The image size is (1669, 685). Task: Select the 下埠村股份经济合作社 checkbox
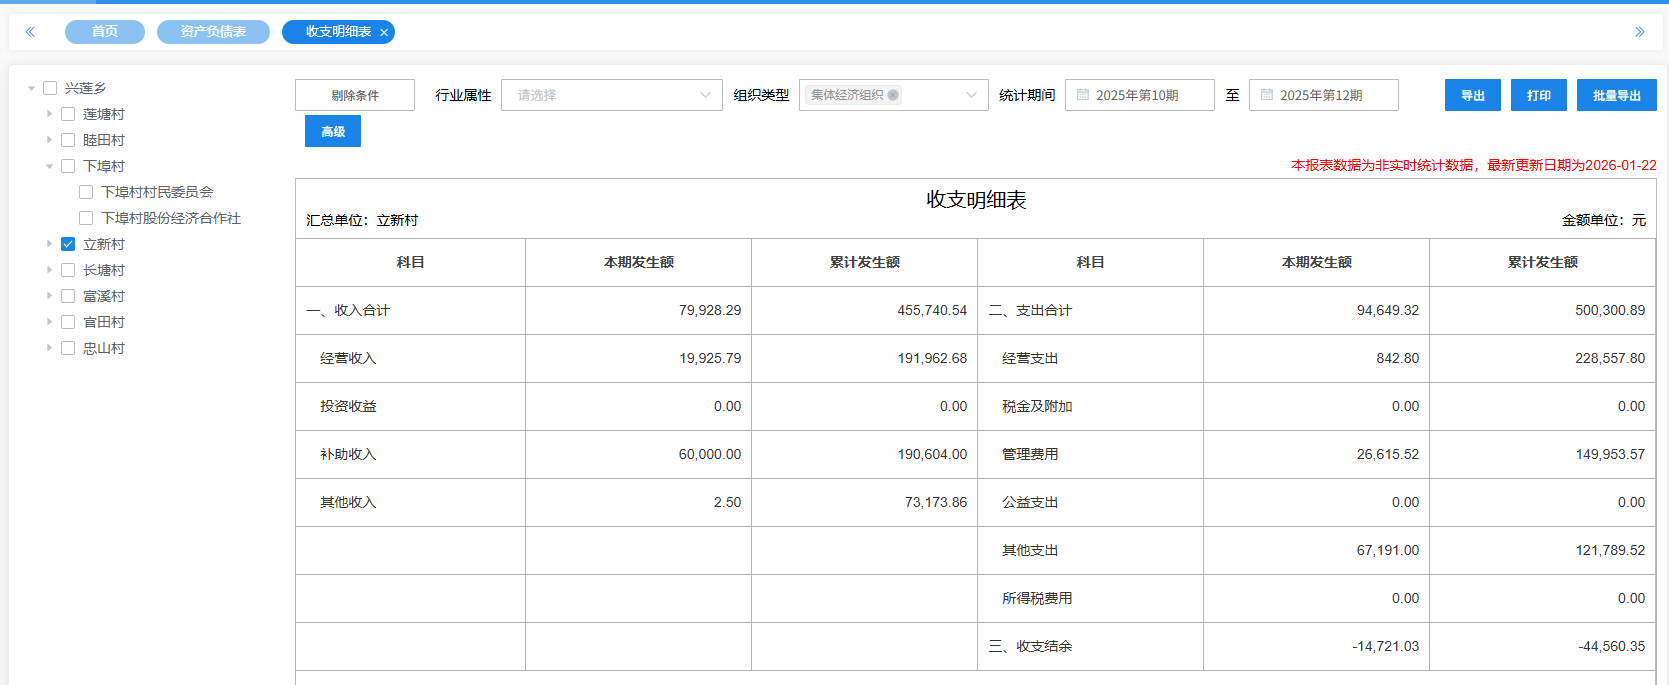(x=86, y=218)
